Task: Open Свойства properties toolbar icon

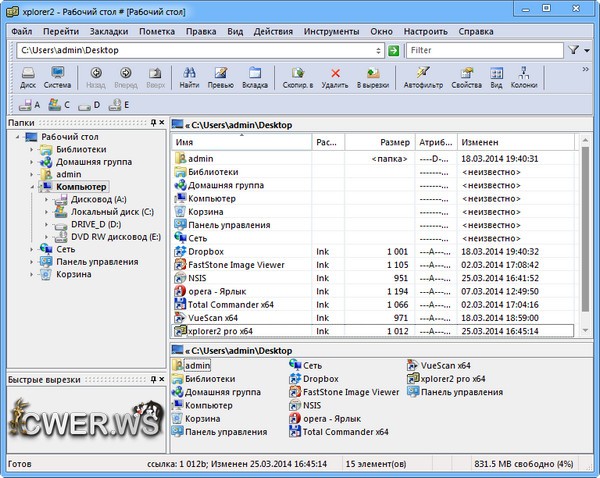Action: (x=466, y=75)
